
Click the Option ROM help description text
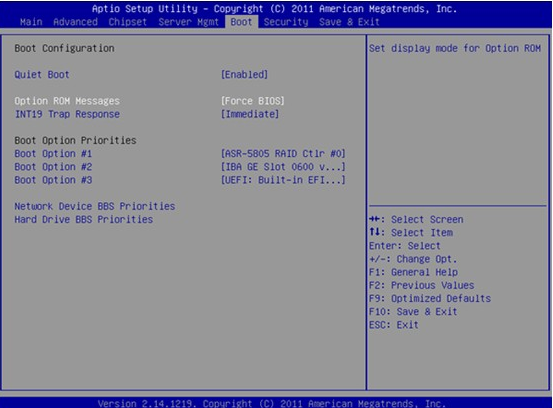(x=455, y=48)
